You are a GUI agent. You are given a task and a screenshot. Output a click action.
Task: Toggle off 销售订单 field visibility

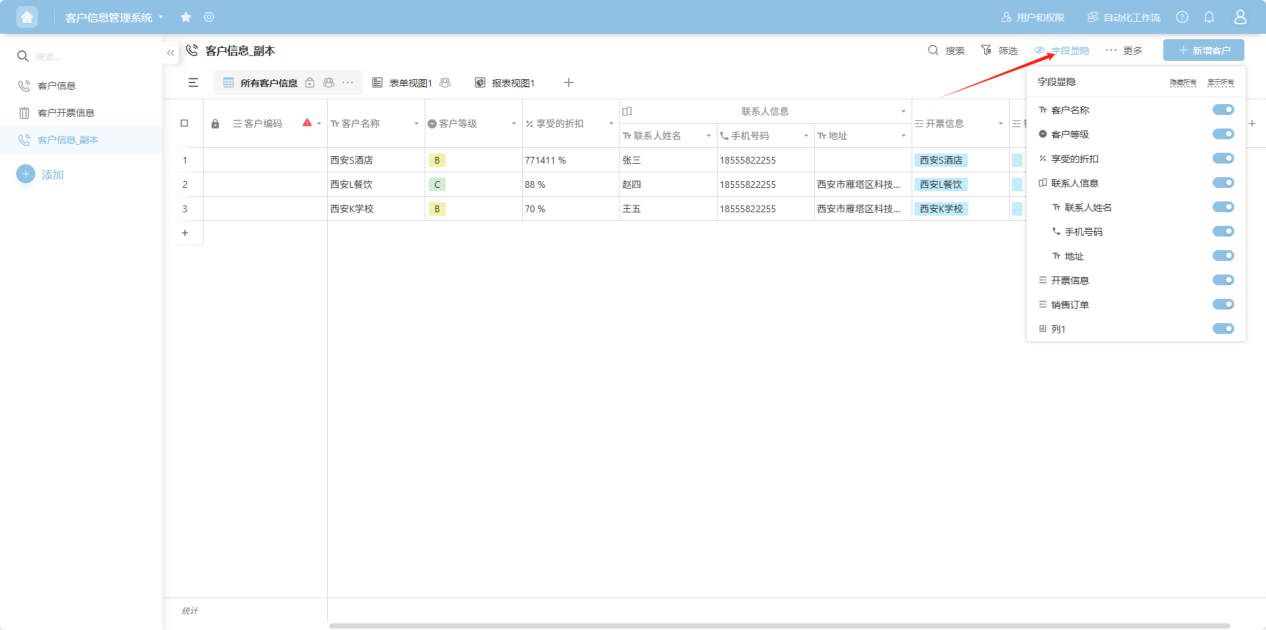1222,304
